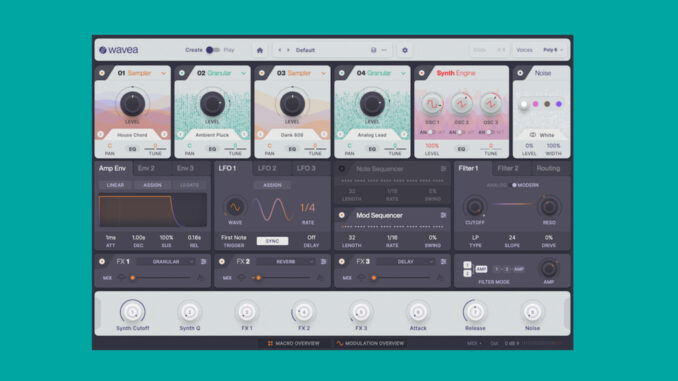Click the save preset disk icon
This screenshot has height=381, width=678.
point(374,50)
